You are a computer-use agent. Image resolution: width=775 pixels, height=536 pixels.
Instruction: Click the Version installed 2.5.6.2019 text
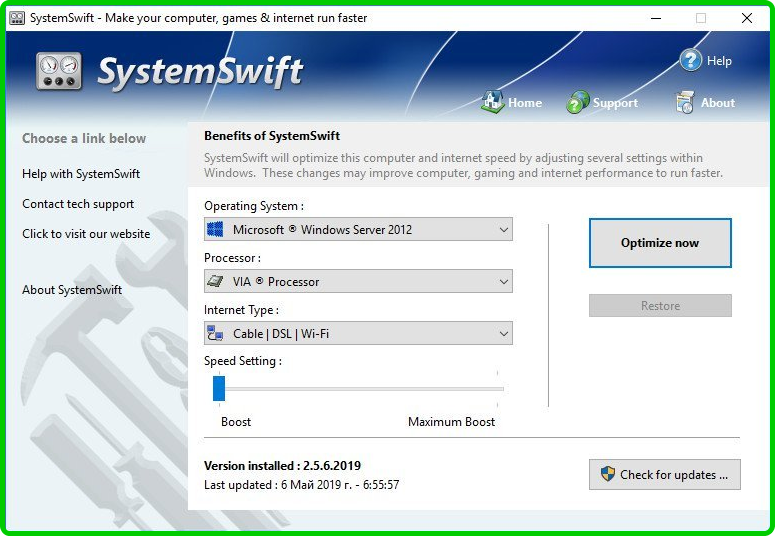(282, 466)
